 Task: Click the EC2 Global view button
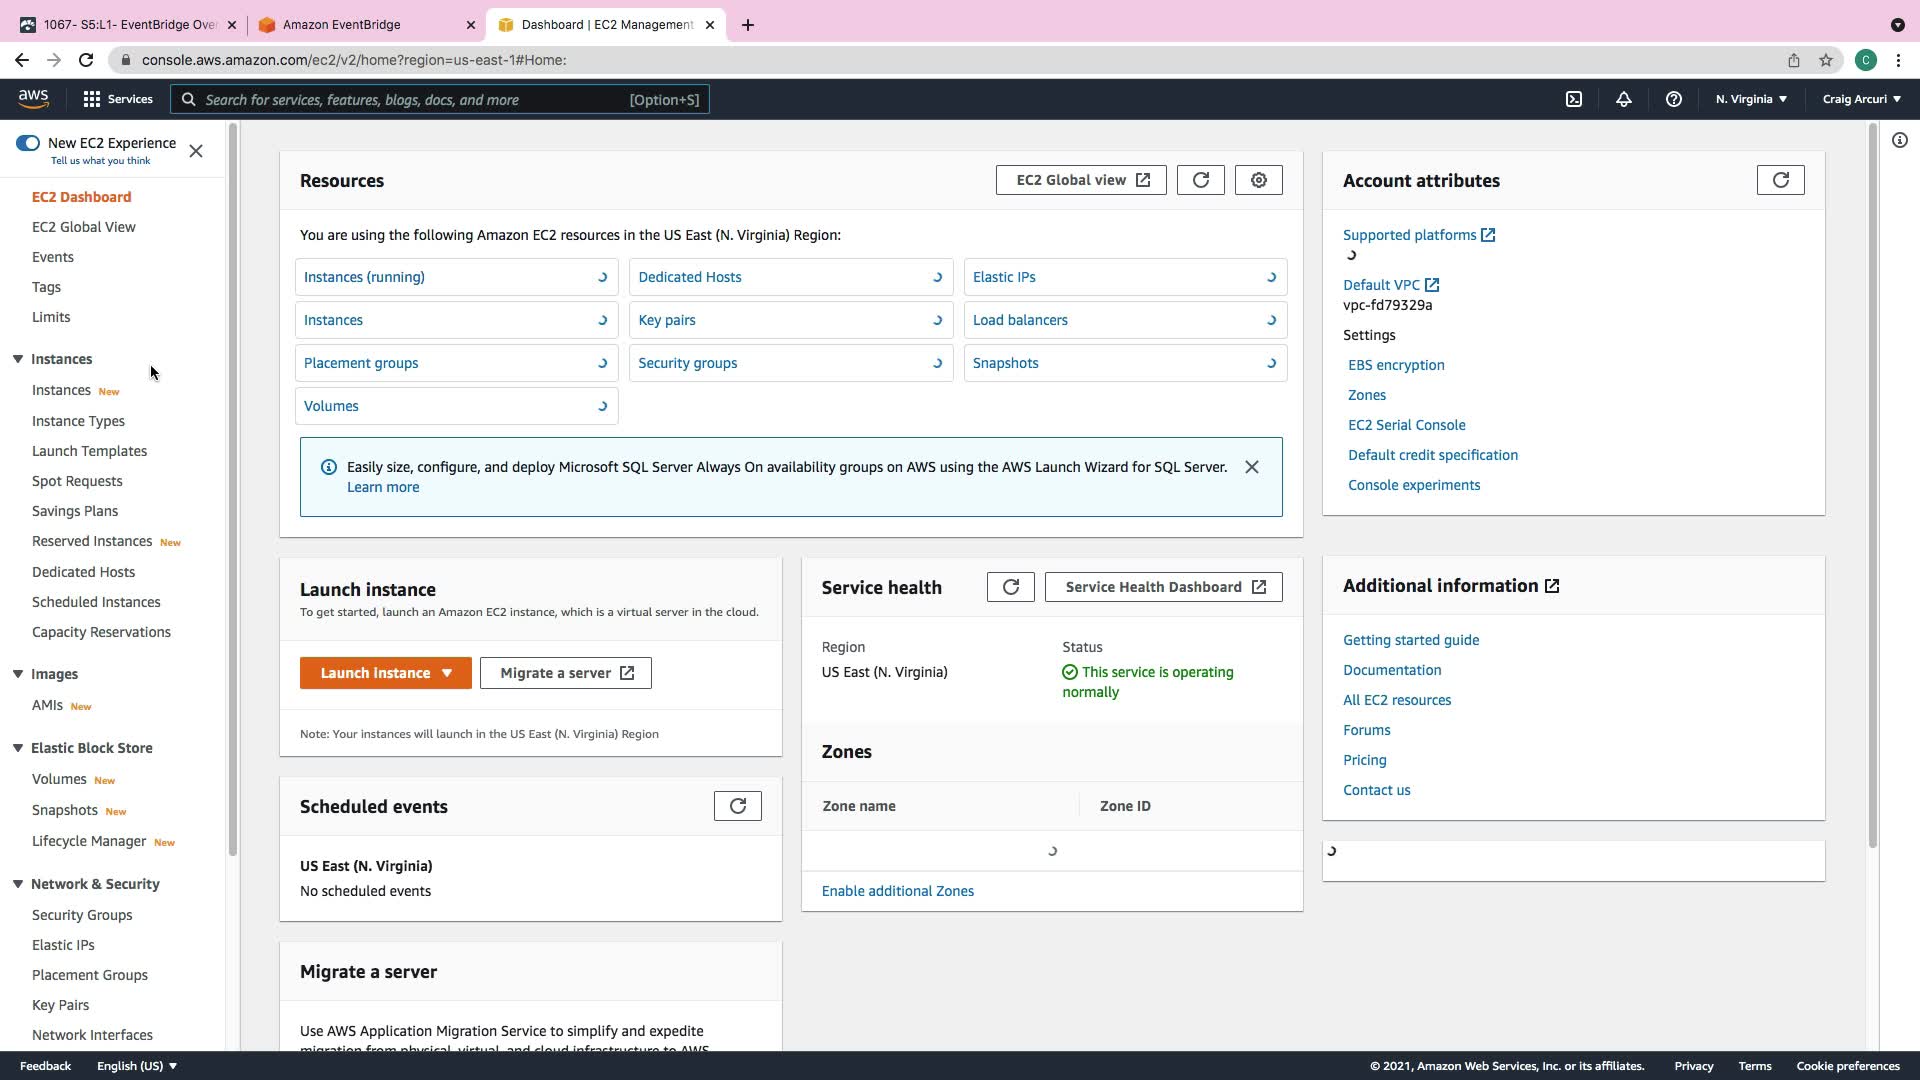pos(1081,180)
